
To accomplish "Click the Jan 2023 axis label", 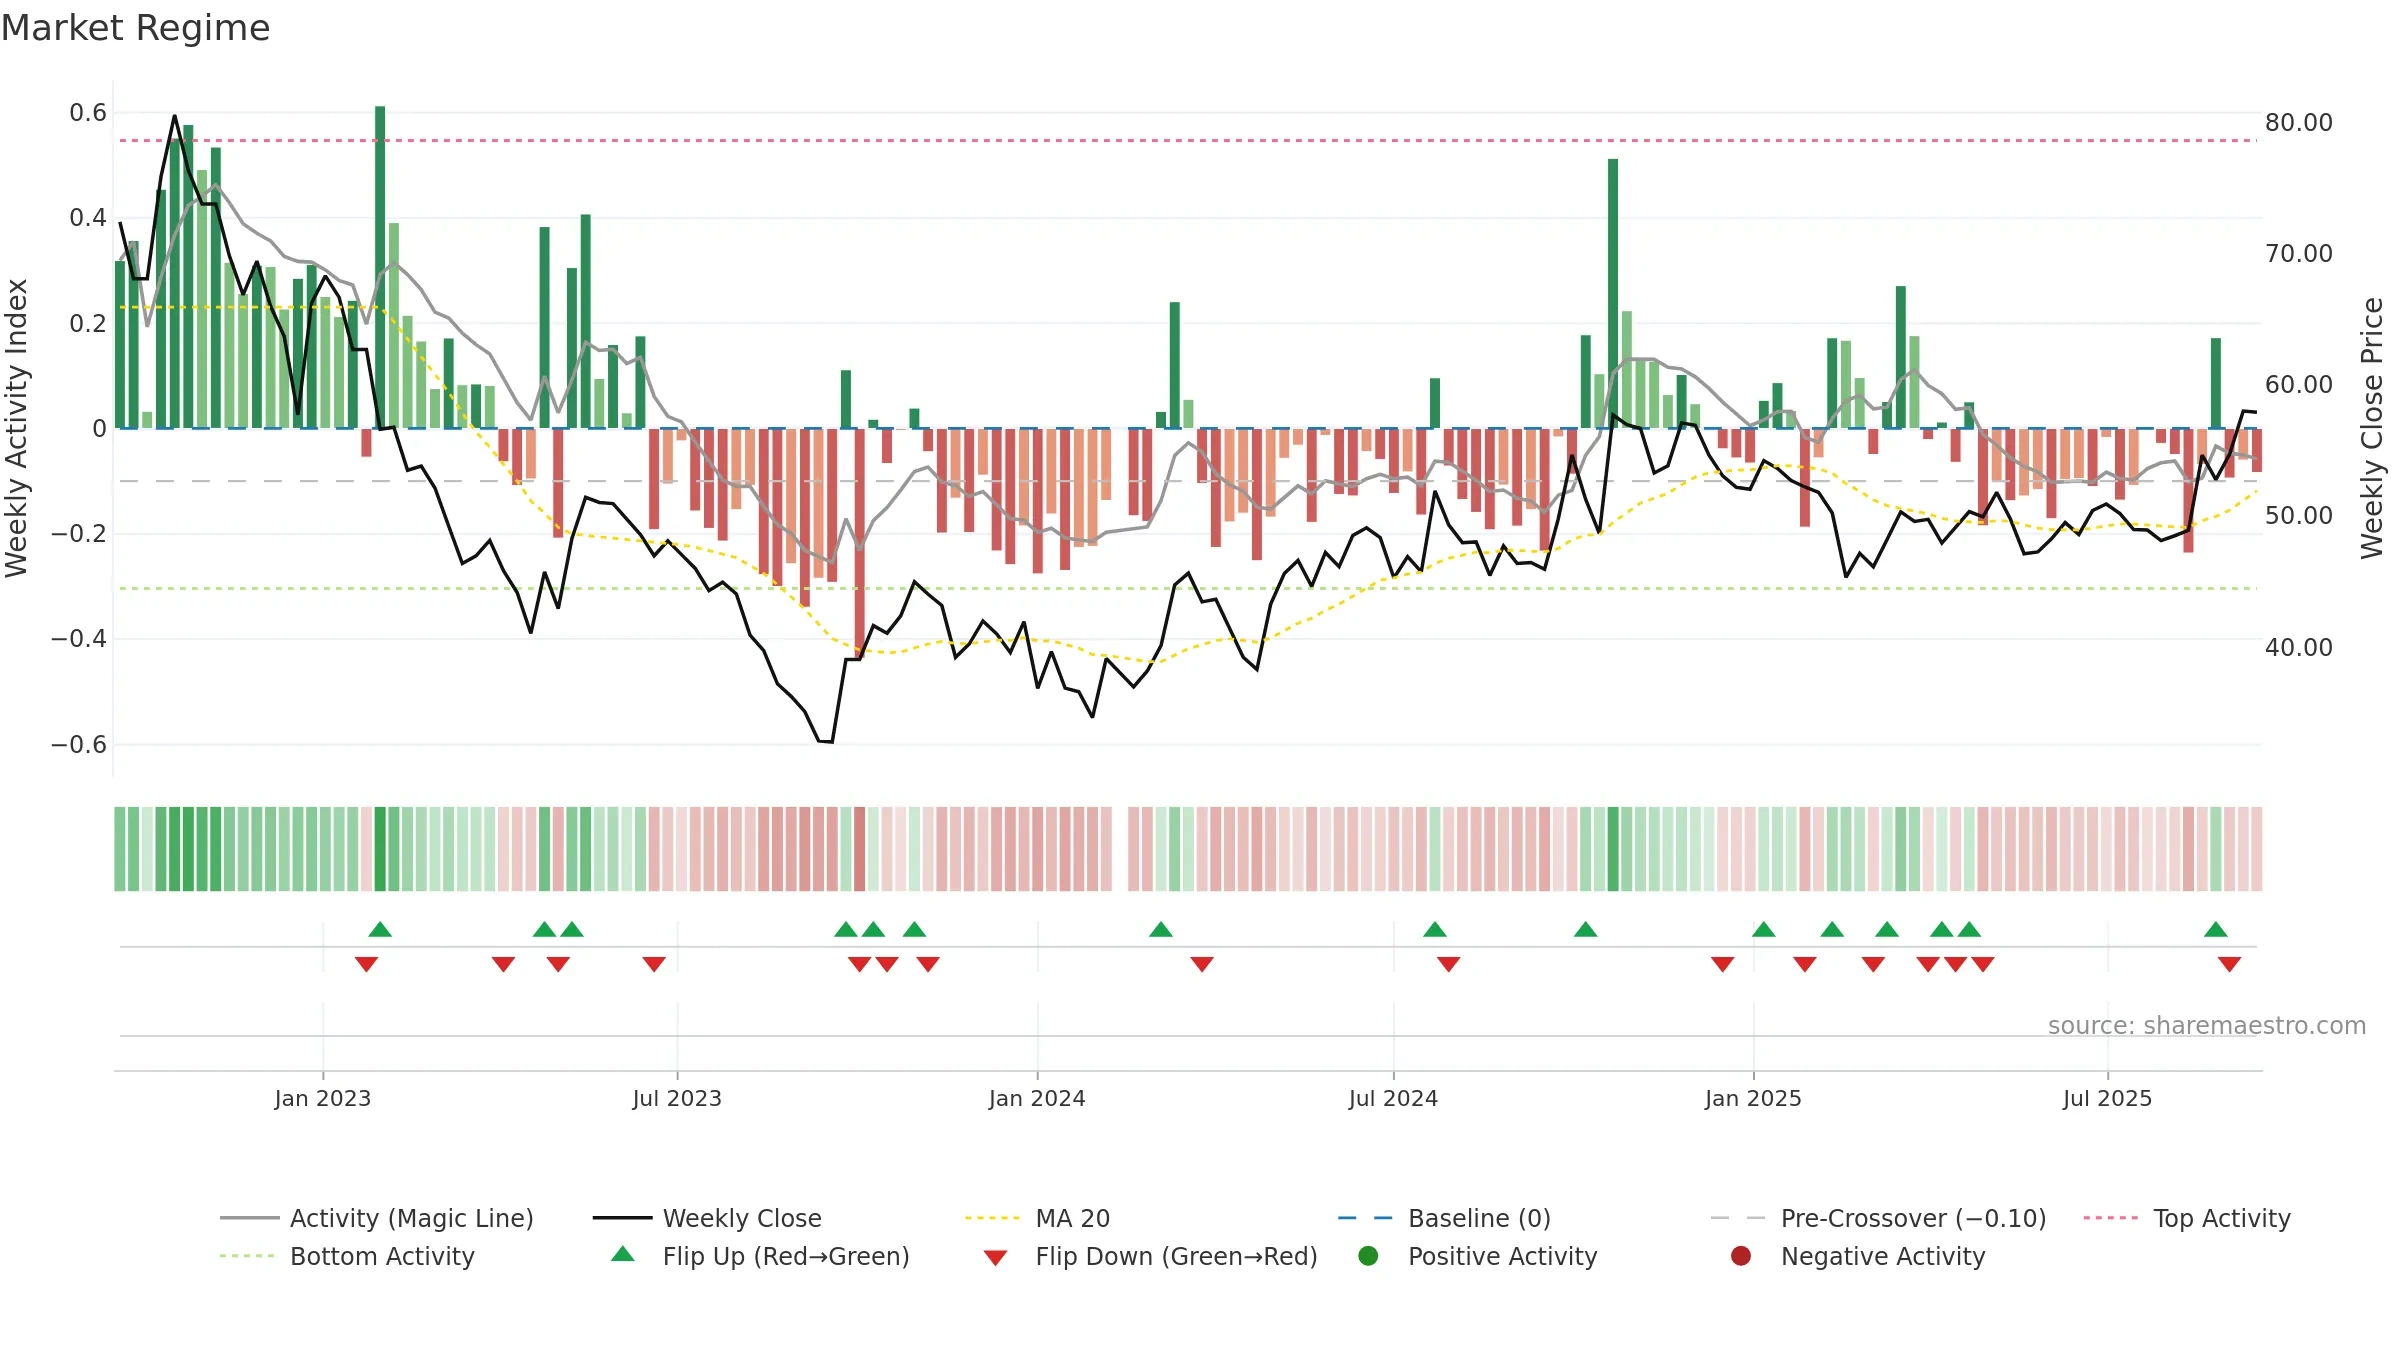I will [x=323, y=1098].
